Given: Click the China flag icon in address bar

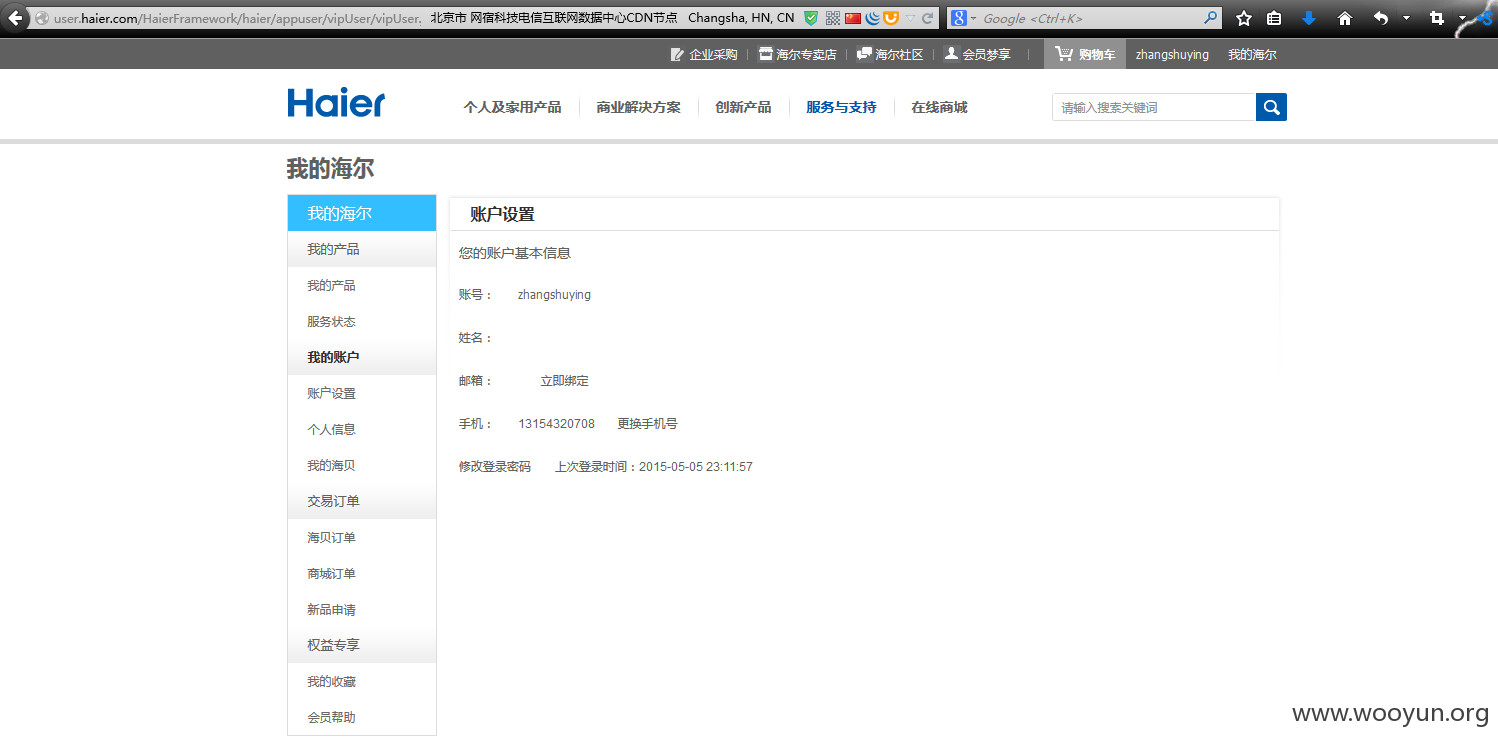Looking at the screenshot, I should (x=853, y=18).
